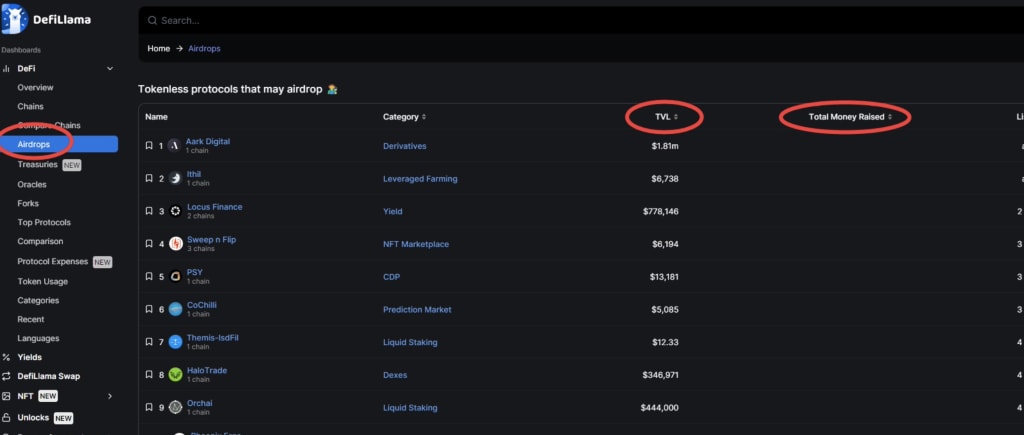Open Overview in the sidebar
This screenshot has width=1024, height=435.
(x=35, y=88)
